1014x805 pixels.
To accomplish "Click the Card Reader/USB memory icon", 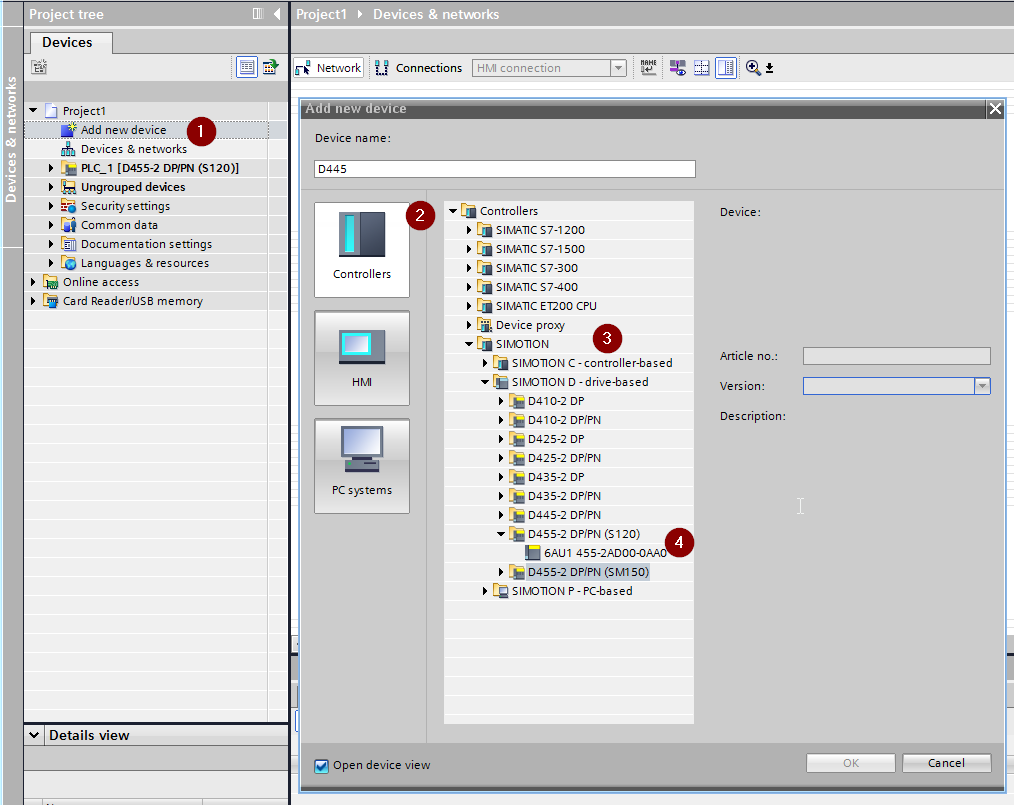I will point(50,301).
